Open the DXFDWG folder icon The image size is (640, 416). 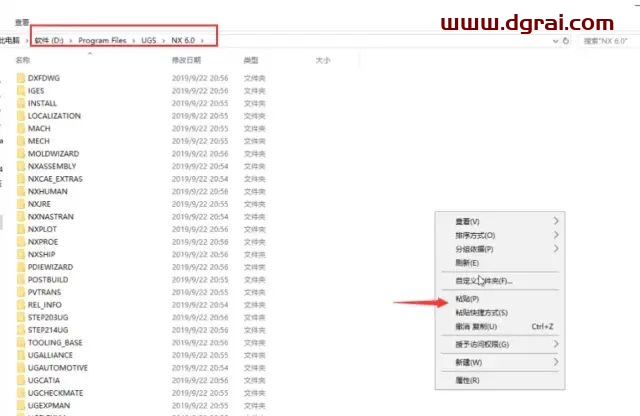tap(21, 78)
